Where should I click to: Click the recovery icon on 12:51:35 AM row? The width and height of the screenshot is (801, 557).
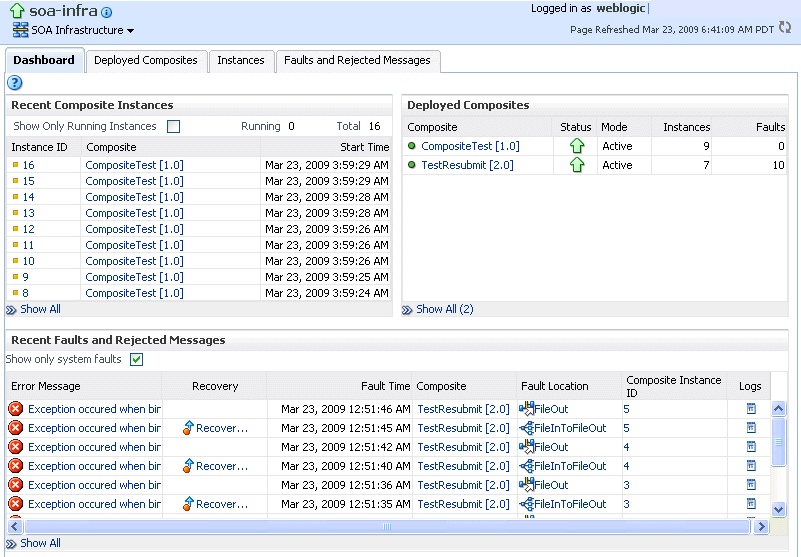click(x=188, y=503)
